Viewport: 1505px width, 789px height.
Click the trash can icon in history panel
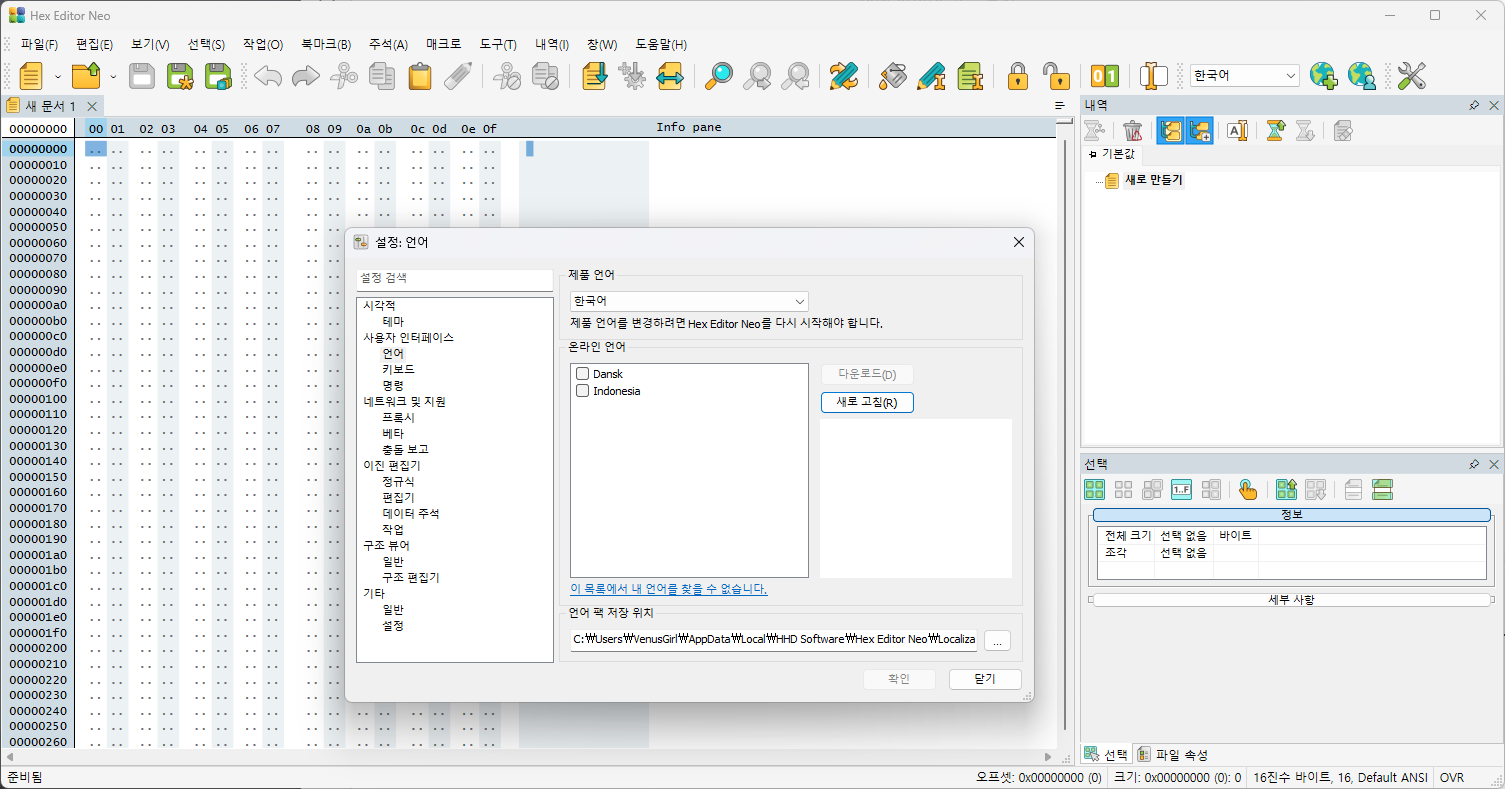pos(1133,130)
